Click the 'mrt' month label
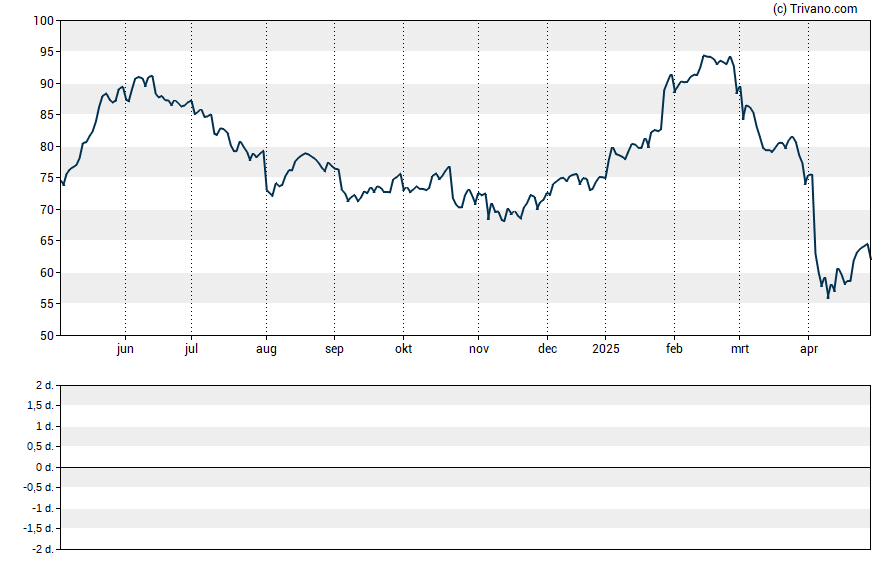The width and height of the screenshot is (888, 565). click(x=740, y=349)
